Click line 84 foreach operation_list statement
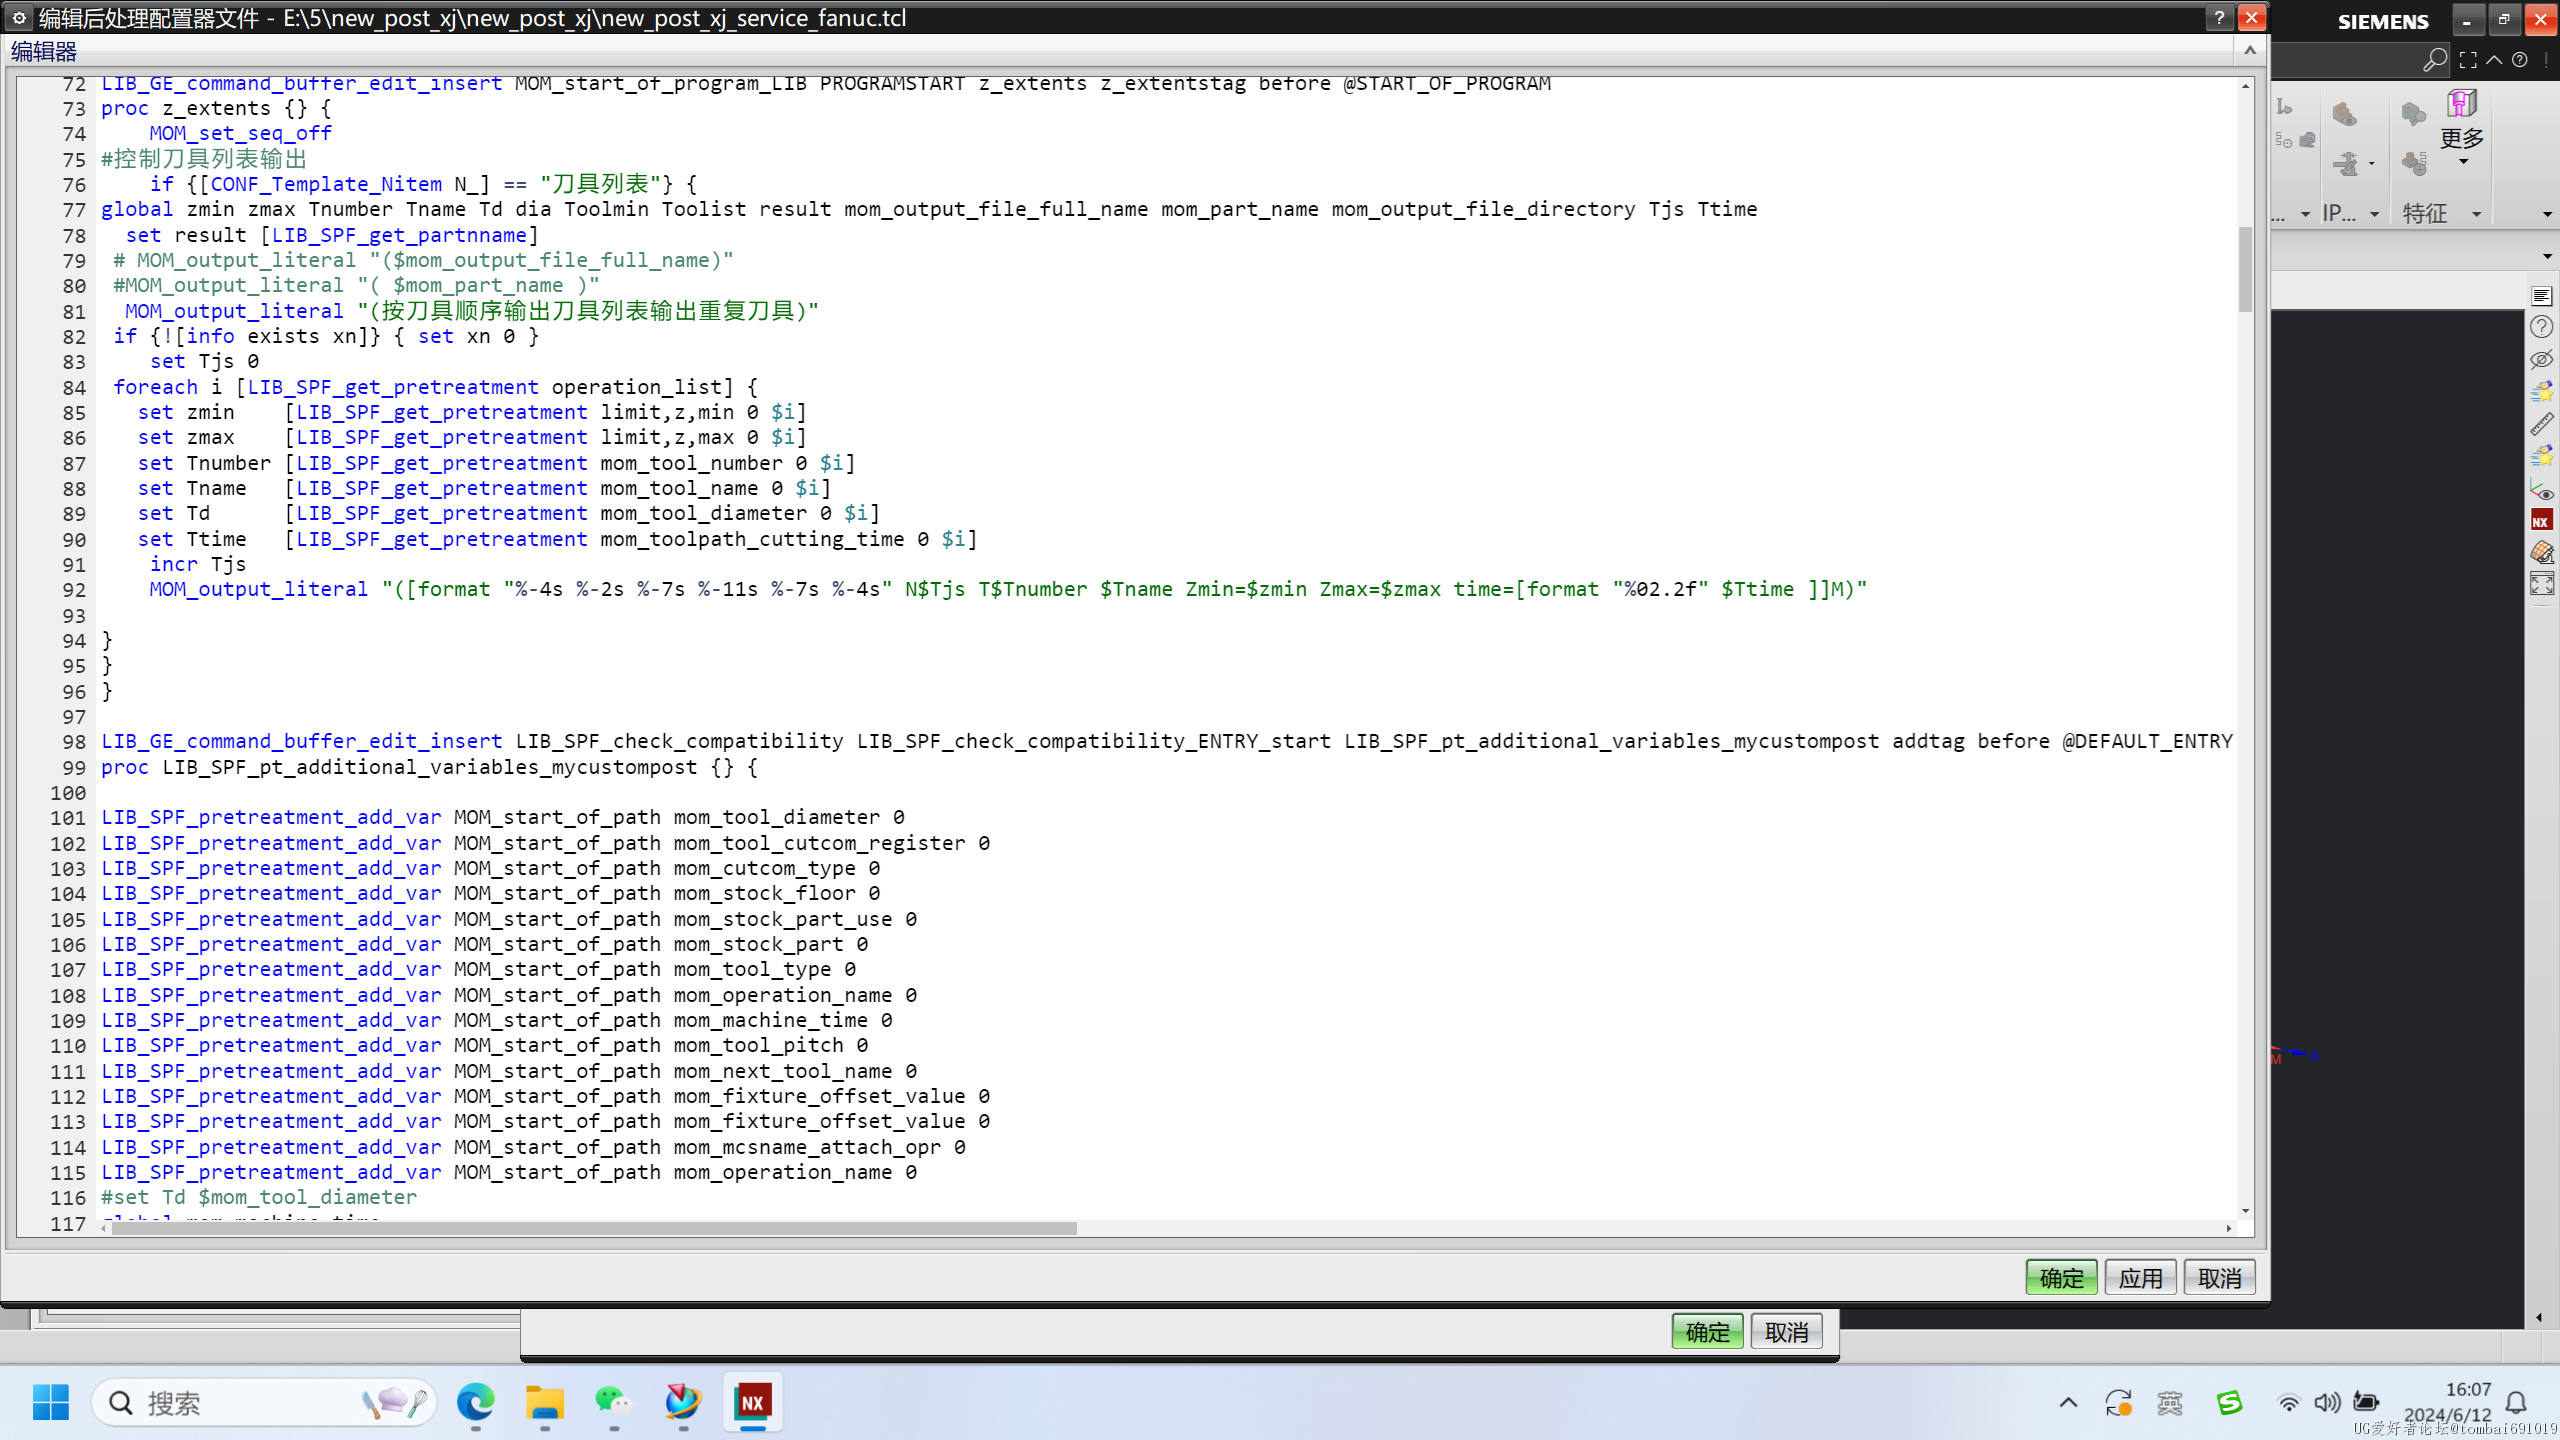 coord(435,387)
